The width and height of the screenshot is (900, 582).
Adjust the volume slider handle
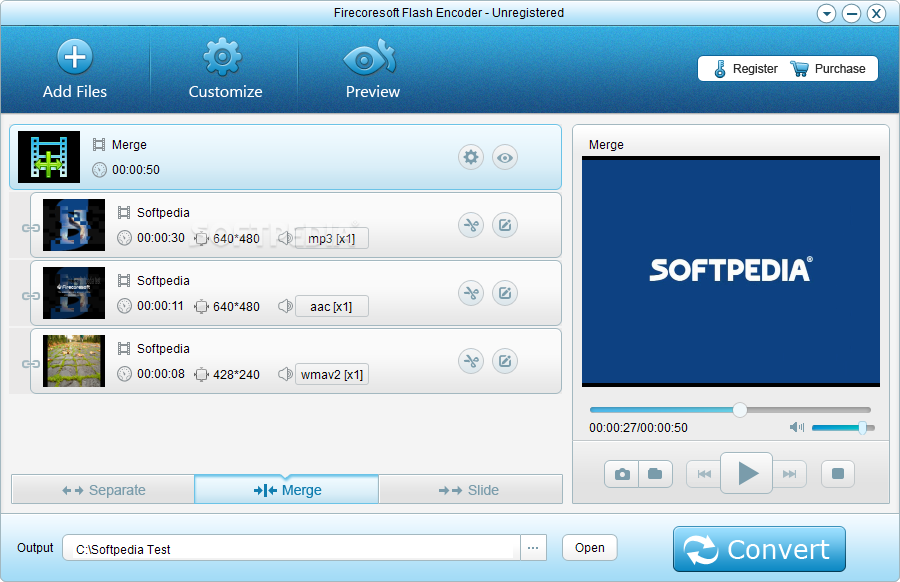(862, 428)
